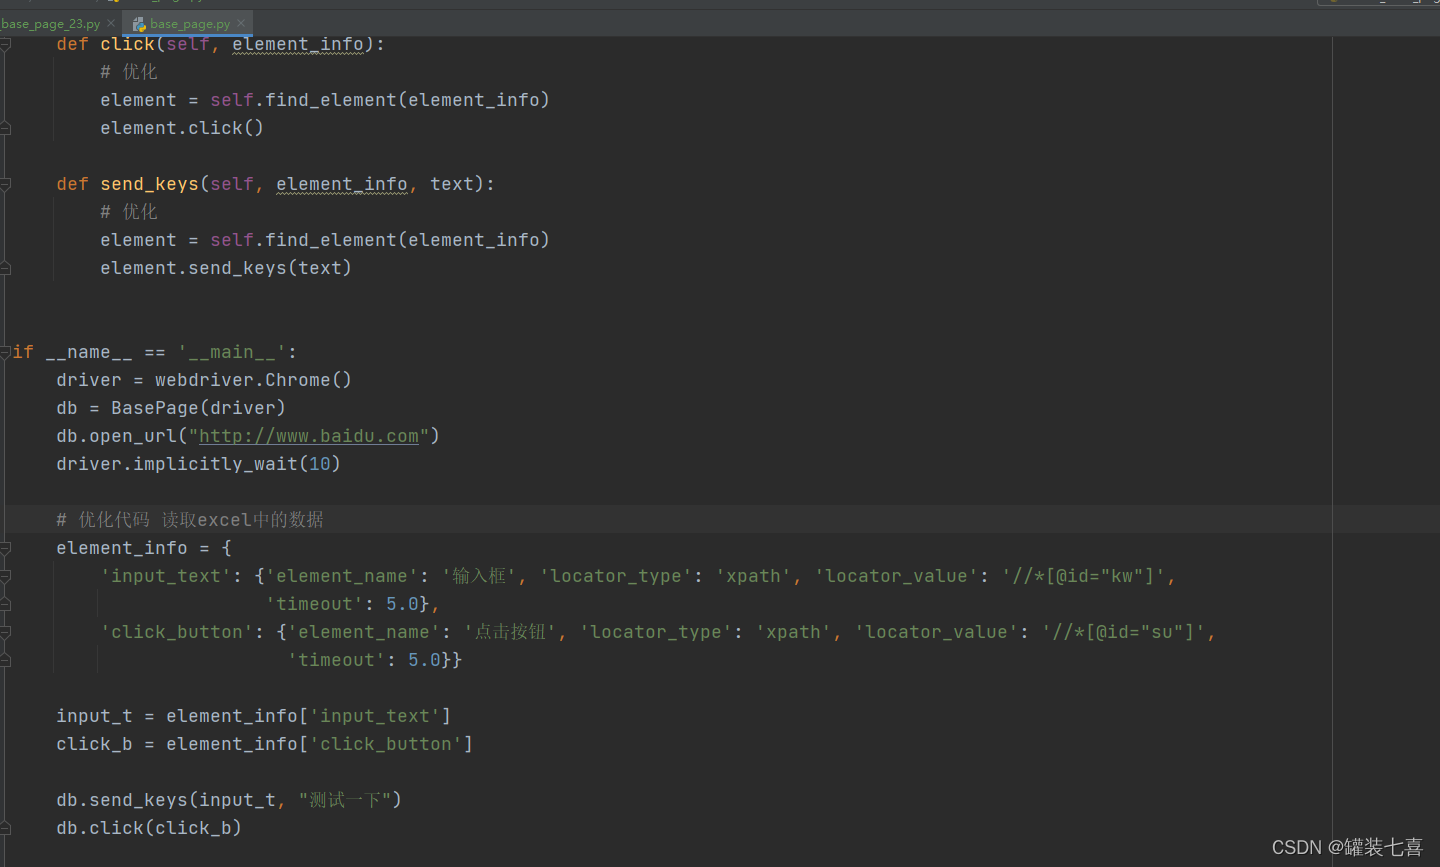Open the http://www.baidu.com link
This screenshot has width=1440, height=867.
pyautogui.click(x=309, y=436)
